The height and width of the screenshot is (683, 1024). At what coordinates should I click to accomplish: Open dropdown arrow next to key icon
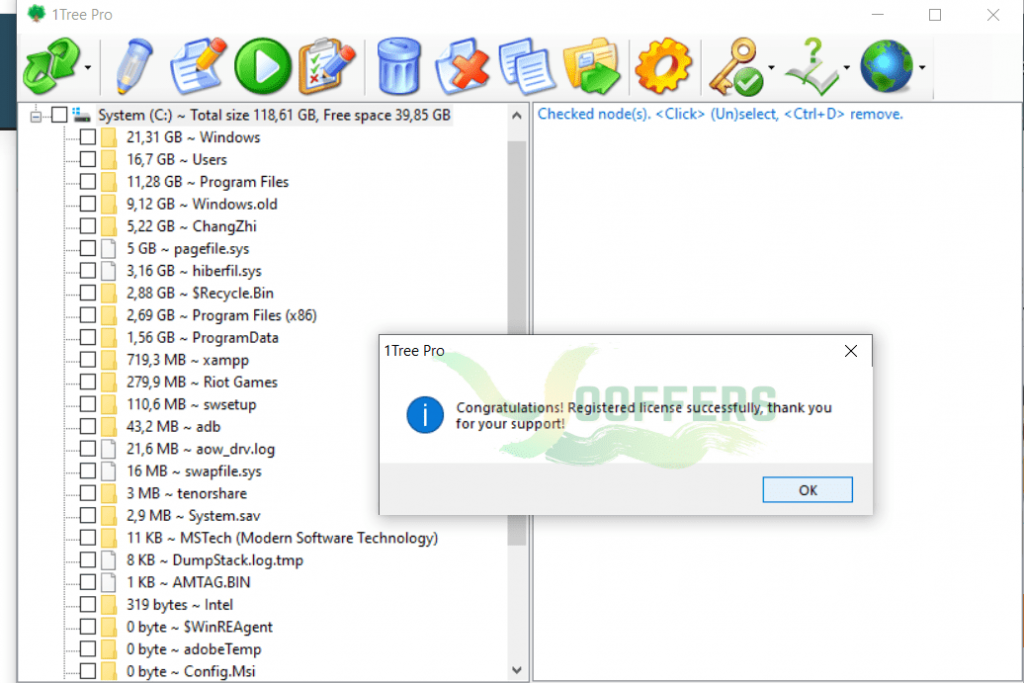[771, 67]
